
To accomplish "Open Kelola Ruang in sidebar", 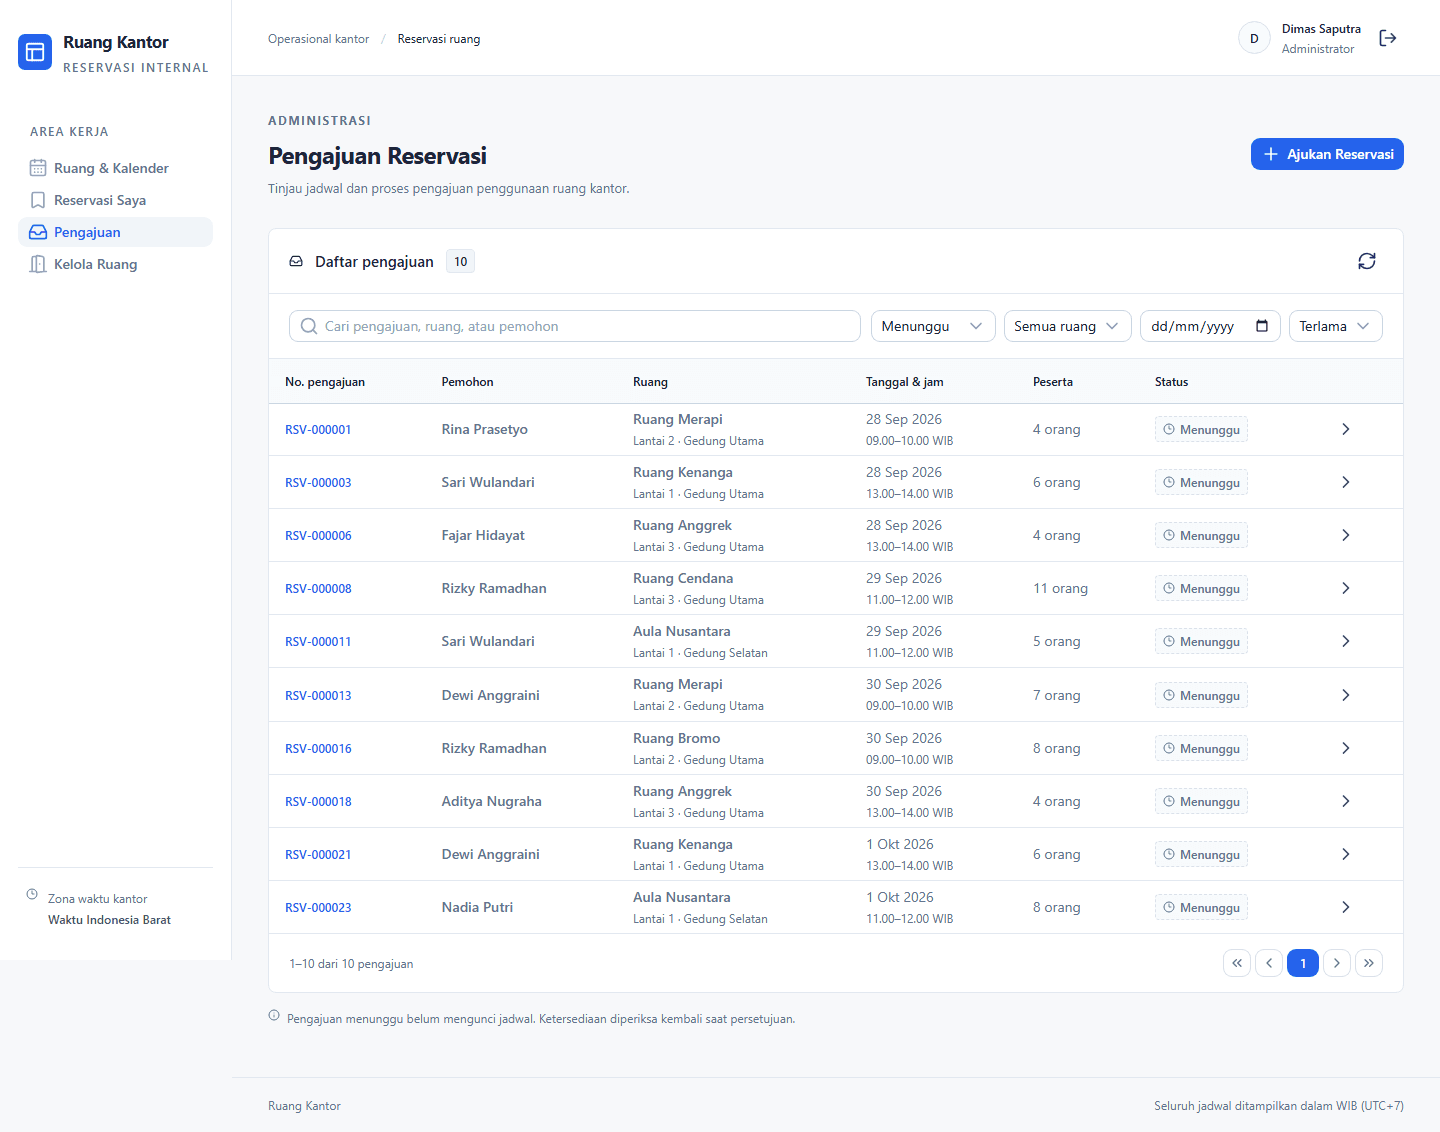I will (x=115, y=264).
